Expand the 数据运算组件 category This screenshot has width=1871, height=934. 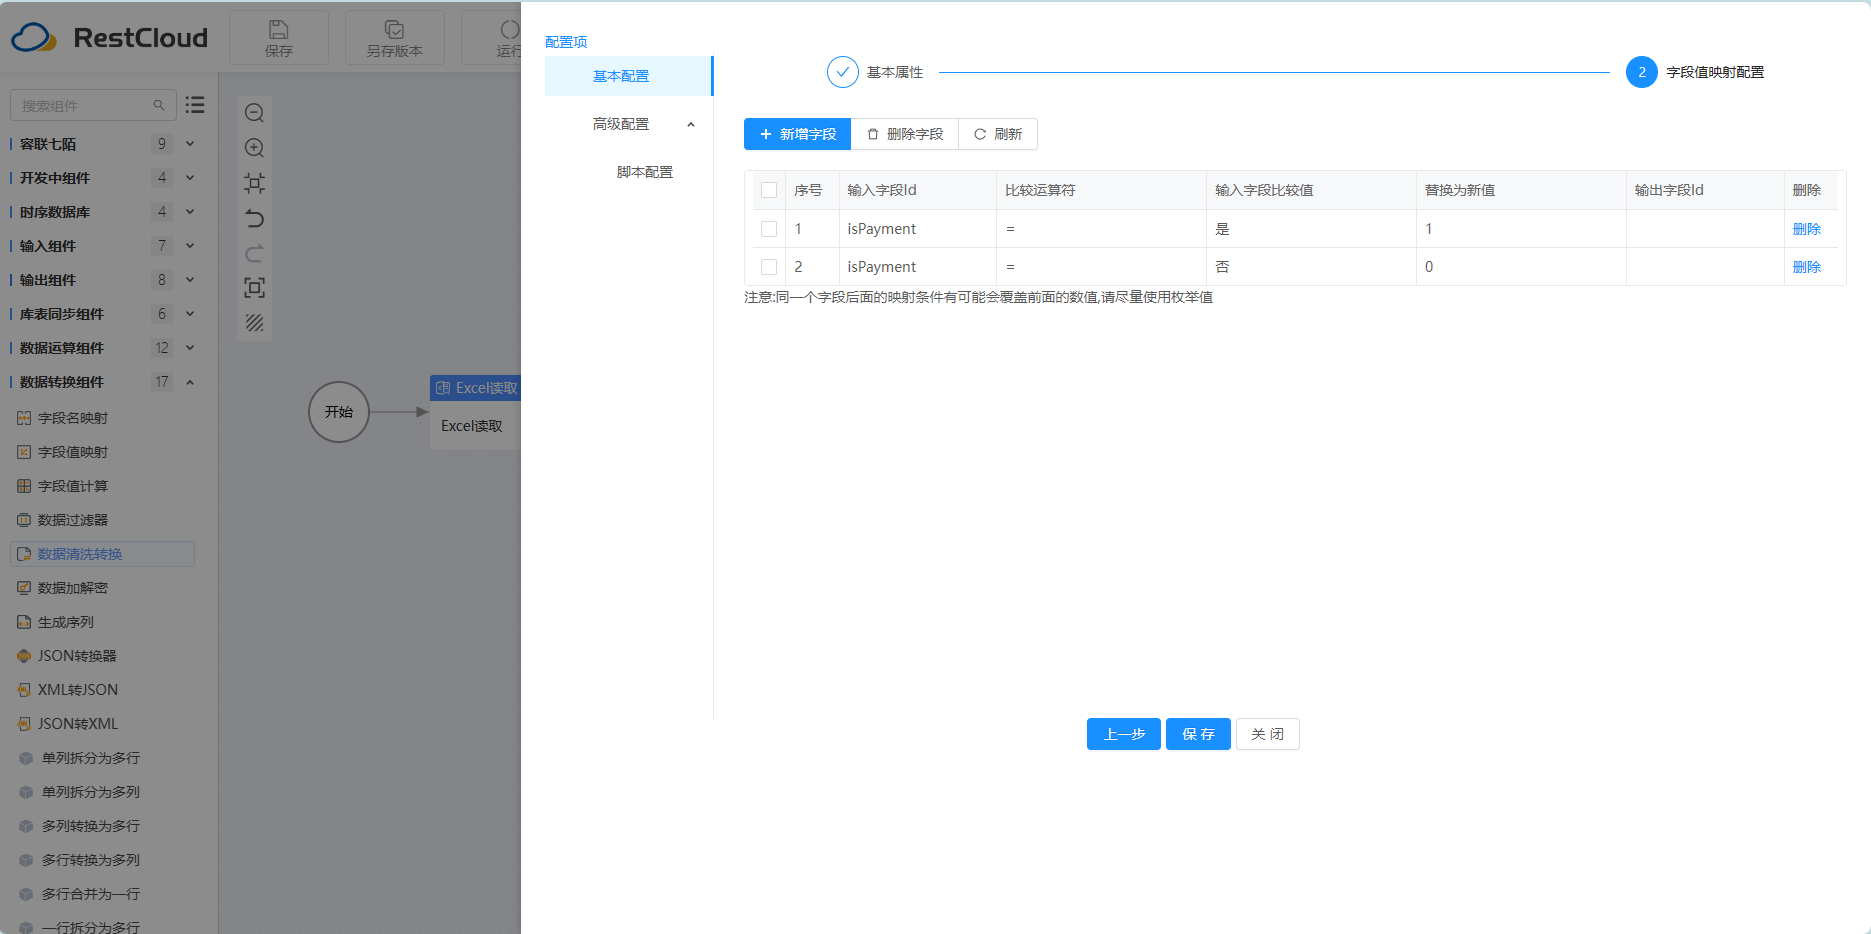(x=190, y=348)
